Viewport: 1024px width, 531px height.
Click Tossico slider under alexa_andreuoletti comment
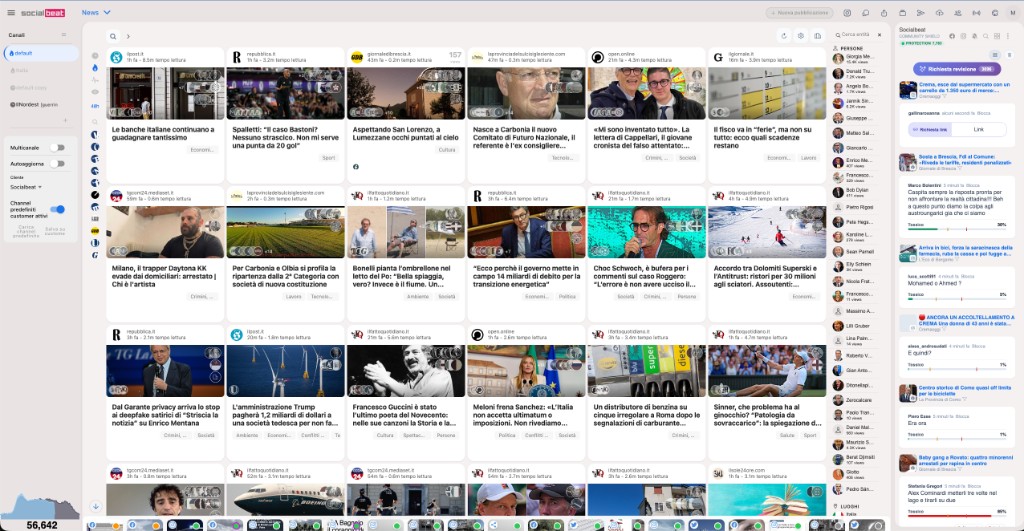(x=957, y=368)
